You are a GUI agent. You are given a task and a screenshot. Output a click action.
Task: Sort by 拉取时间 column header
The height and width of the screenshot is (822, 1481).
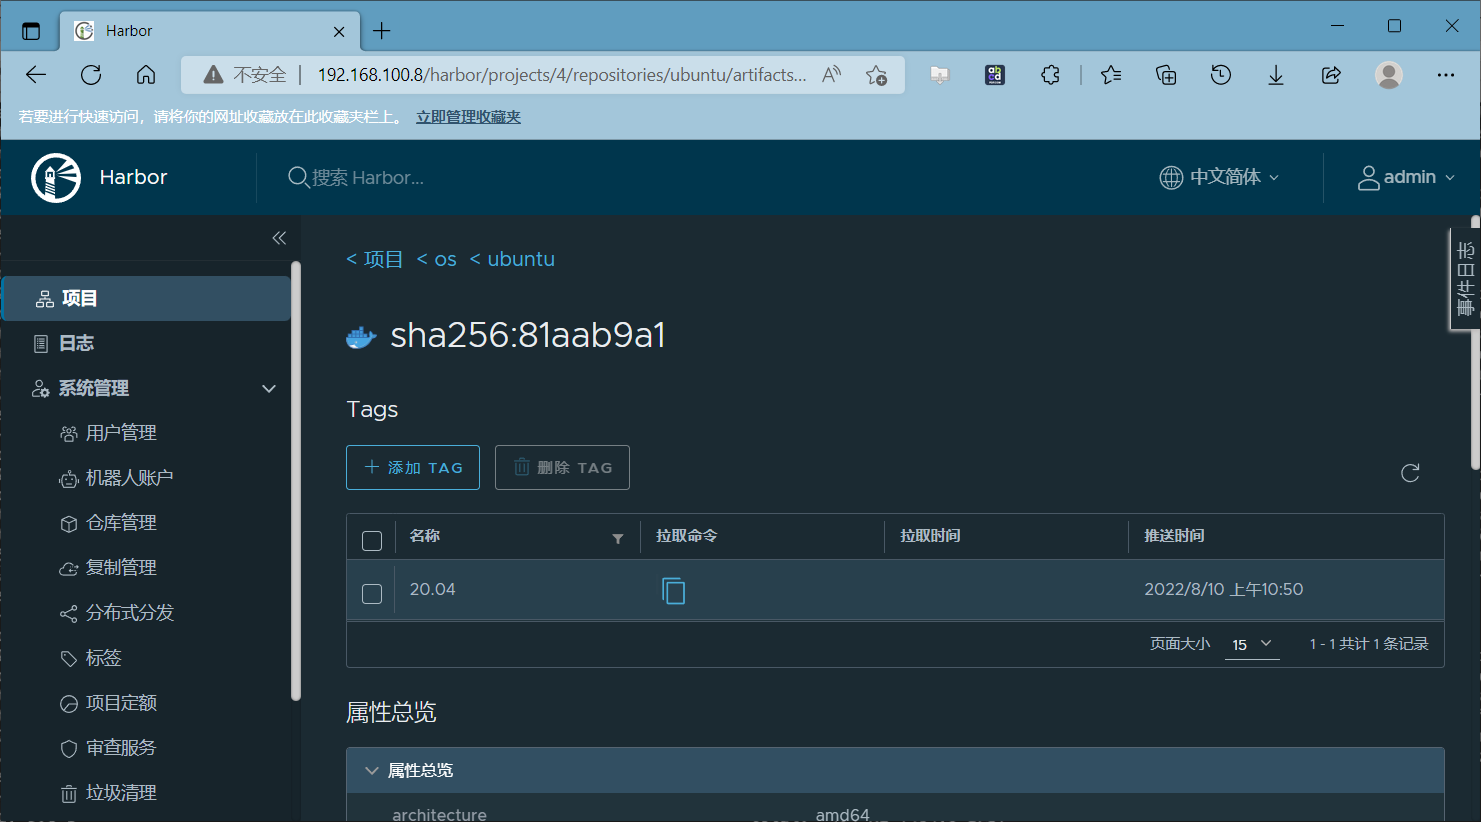pyautogui.click(x=930, y=536)
